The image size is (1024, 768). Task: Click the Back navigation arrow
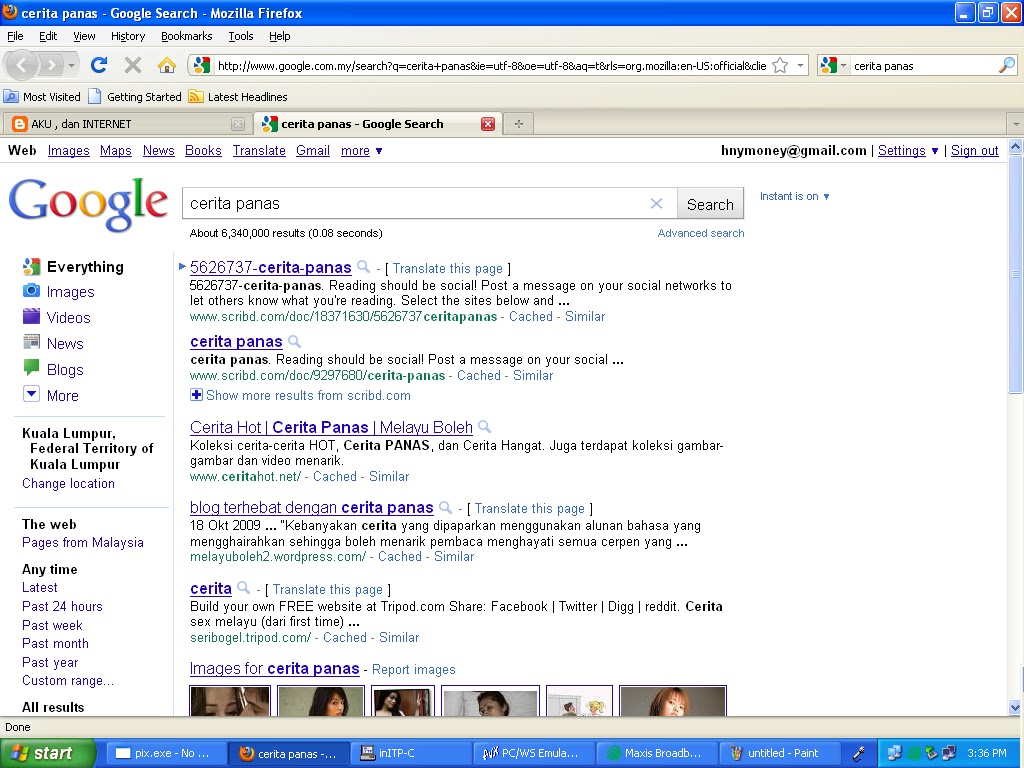click(x=22, y=65)
